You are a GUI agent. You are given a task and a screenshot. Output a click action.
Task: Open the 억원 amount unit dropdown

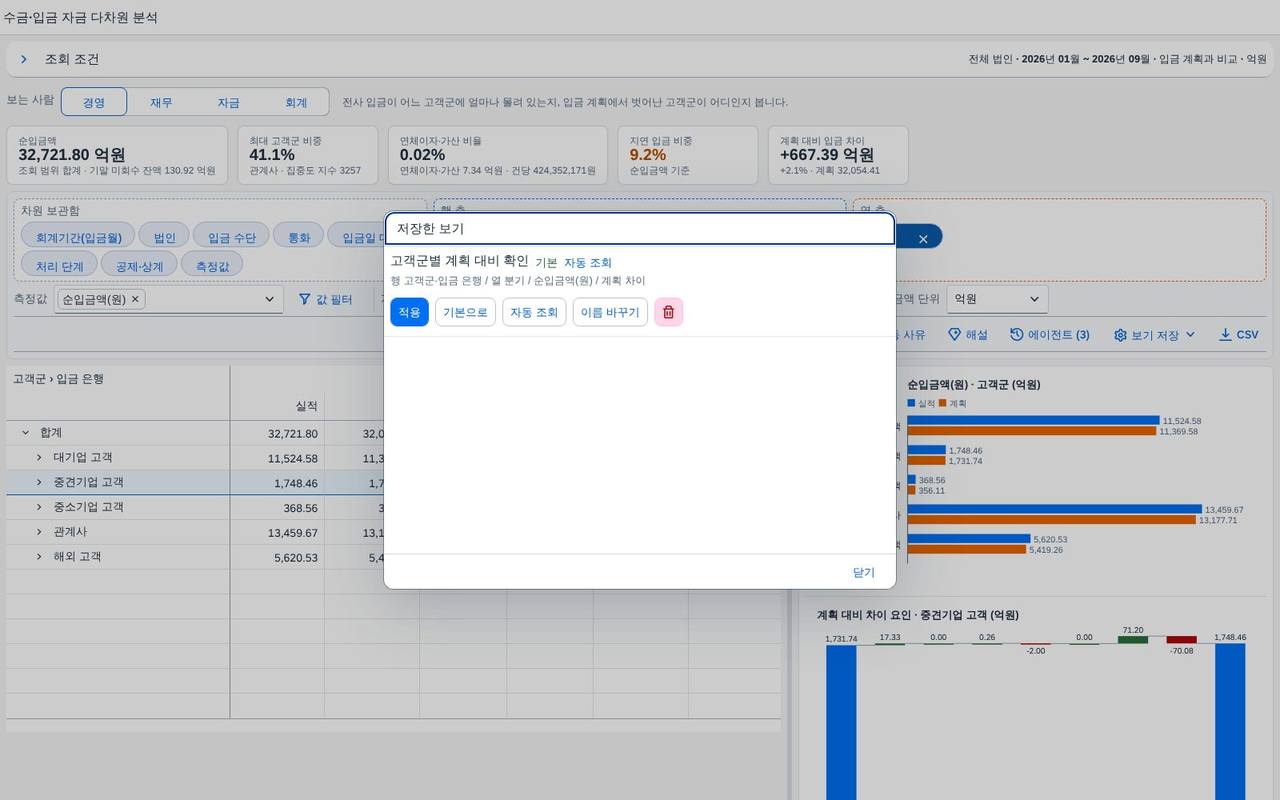[x=997, y=299]
